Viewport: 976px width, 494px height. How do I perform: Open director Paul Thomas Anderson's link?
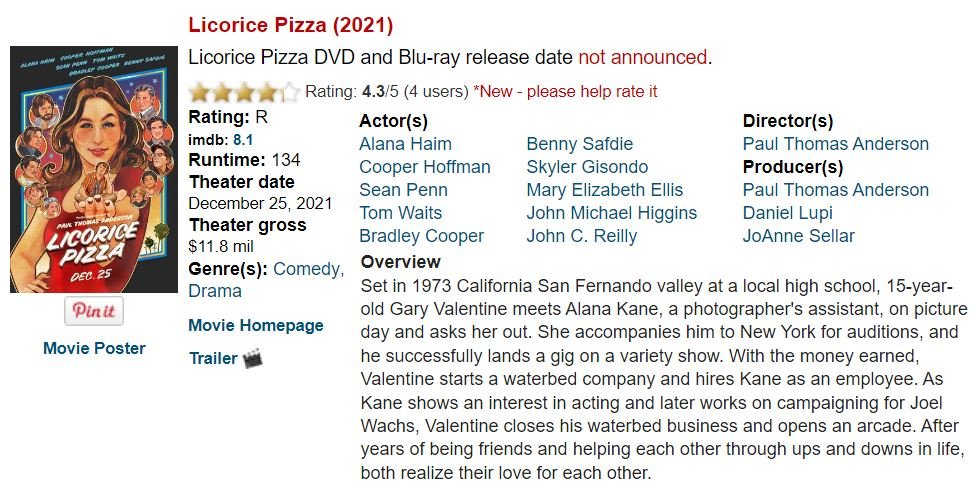coord(836,144)
